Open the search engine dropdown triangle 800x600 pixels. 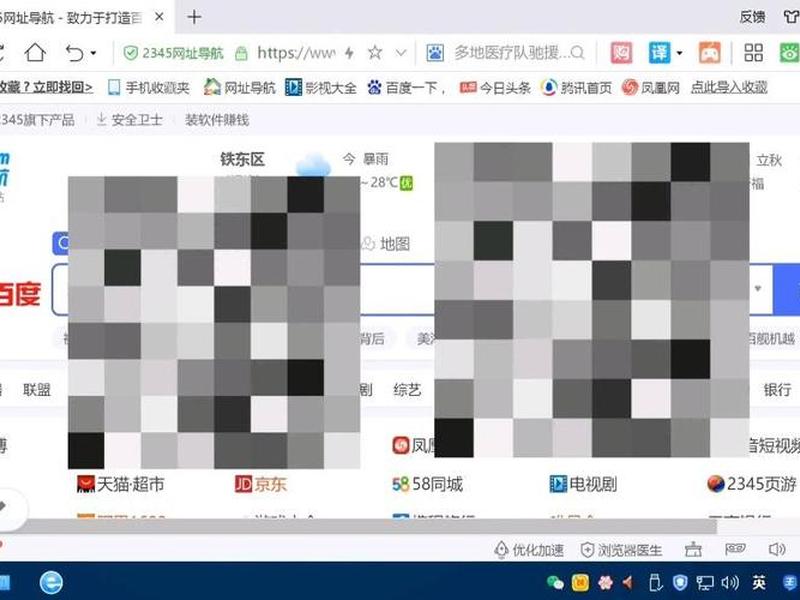758,288
